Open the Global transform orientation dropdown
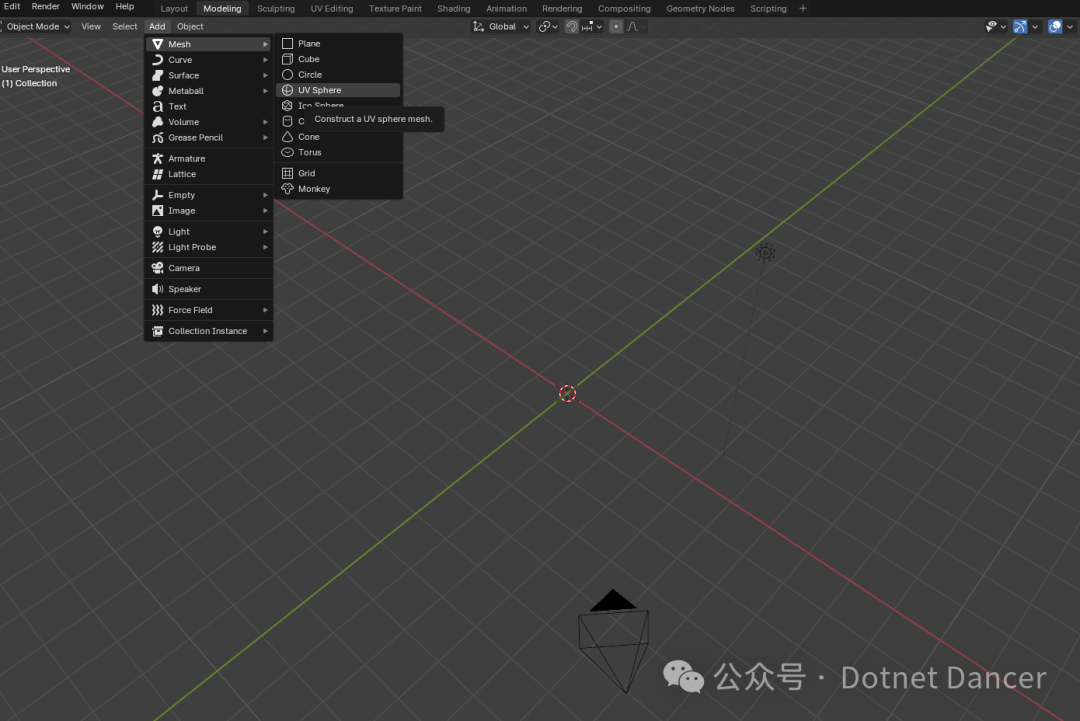 [x=503, y=26]
